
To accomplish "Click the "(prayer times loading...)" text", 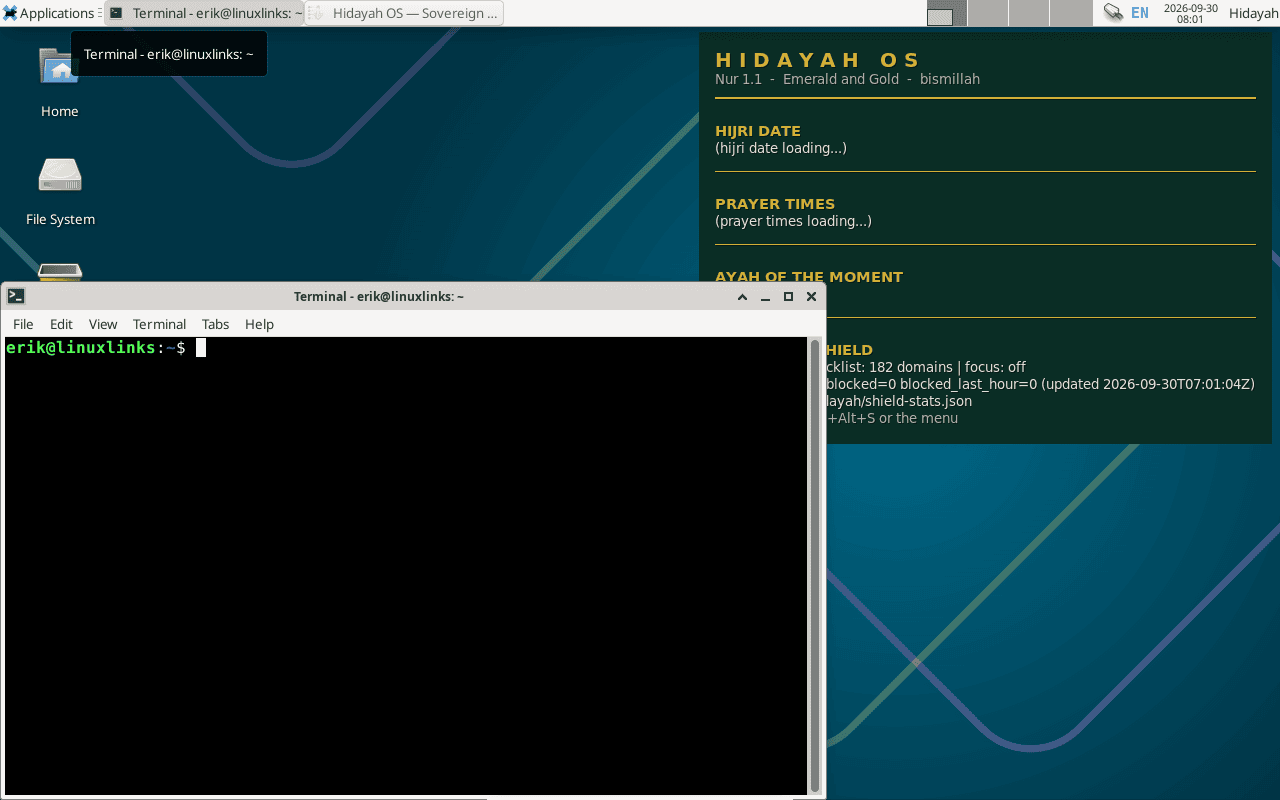I will click(x=793, y=221).
